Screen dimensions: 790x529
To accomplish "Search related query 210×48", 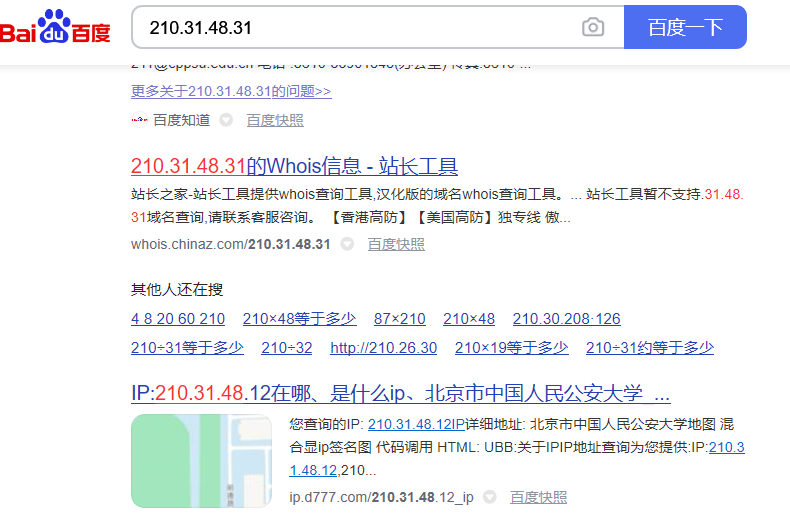I will (469, 319).
